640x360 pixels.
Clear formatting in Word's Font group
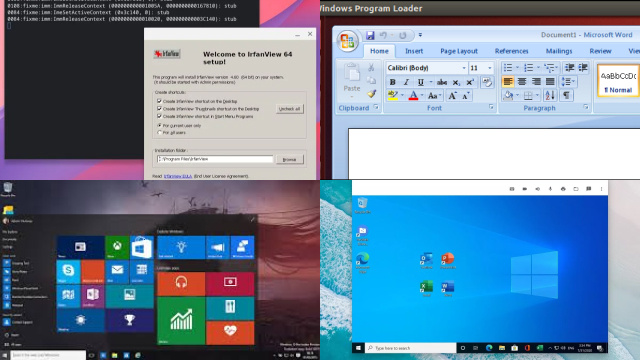487,82
